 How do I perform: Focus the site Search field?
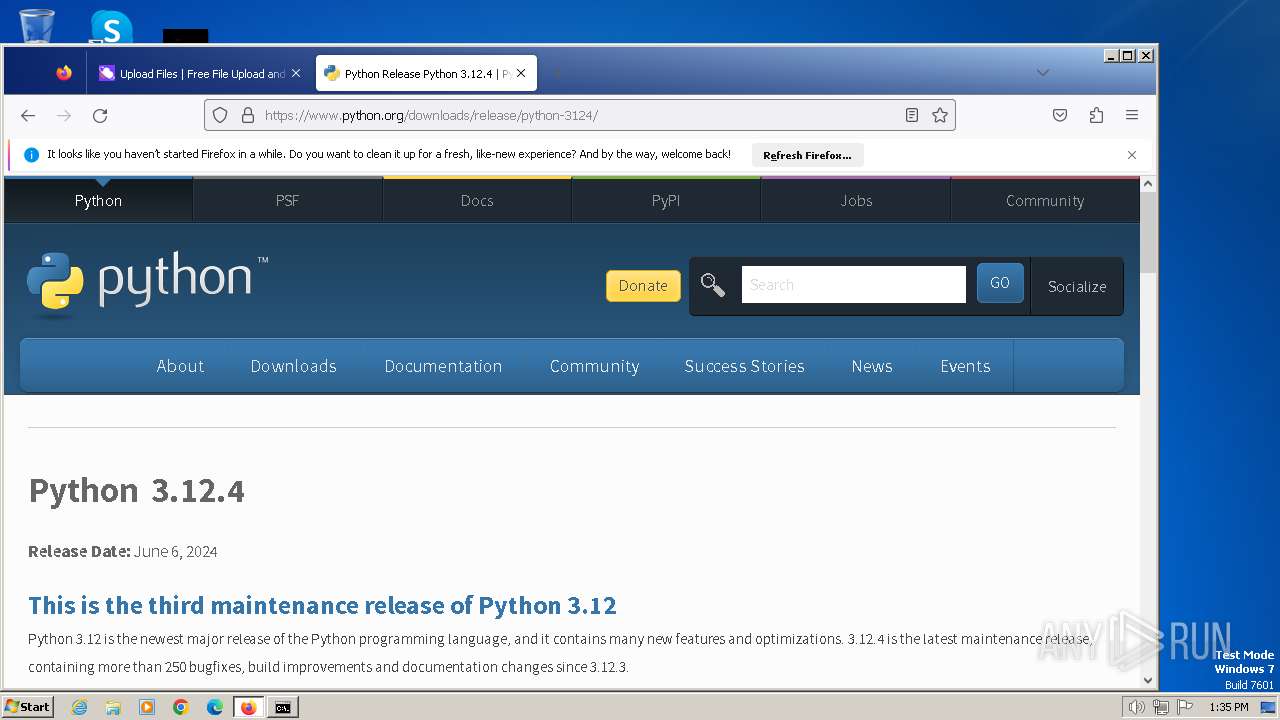pyautogui.click(x=853, y=285)
